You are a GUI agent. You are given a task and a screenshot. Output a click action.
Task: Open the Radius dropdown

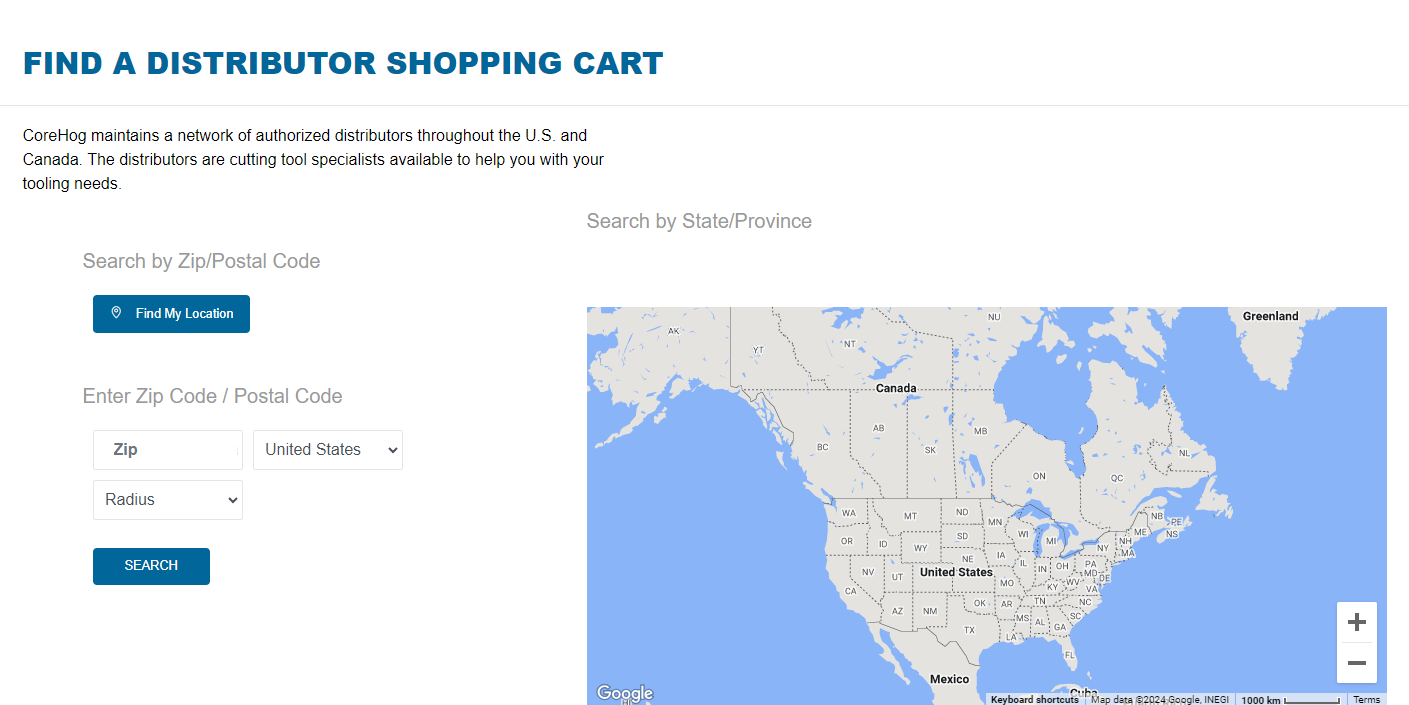coord(167,499)
